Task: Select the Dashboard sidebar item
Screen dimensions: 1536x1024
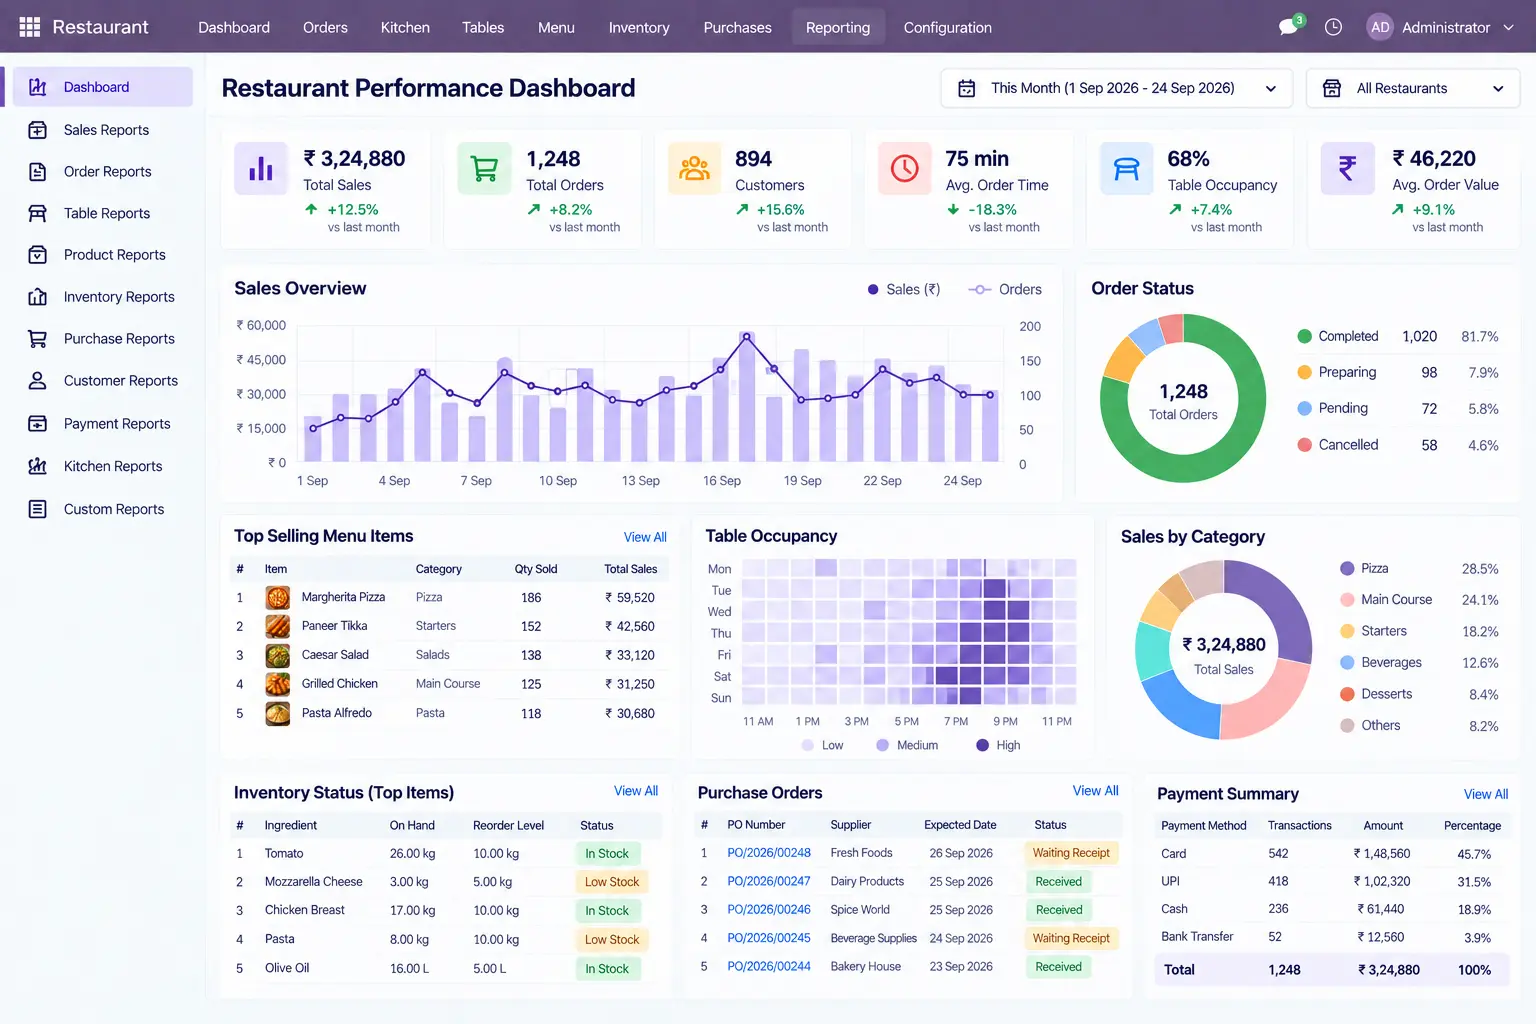Action: (x=103, y=87)
